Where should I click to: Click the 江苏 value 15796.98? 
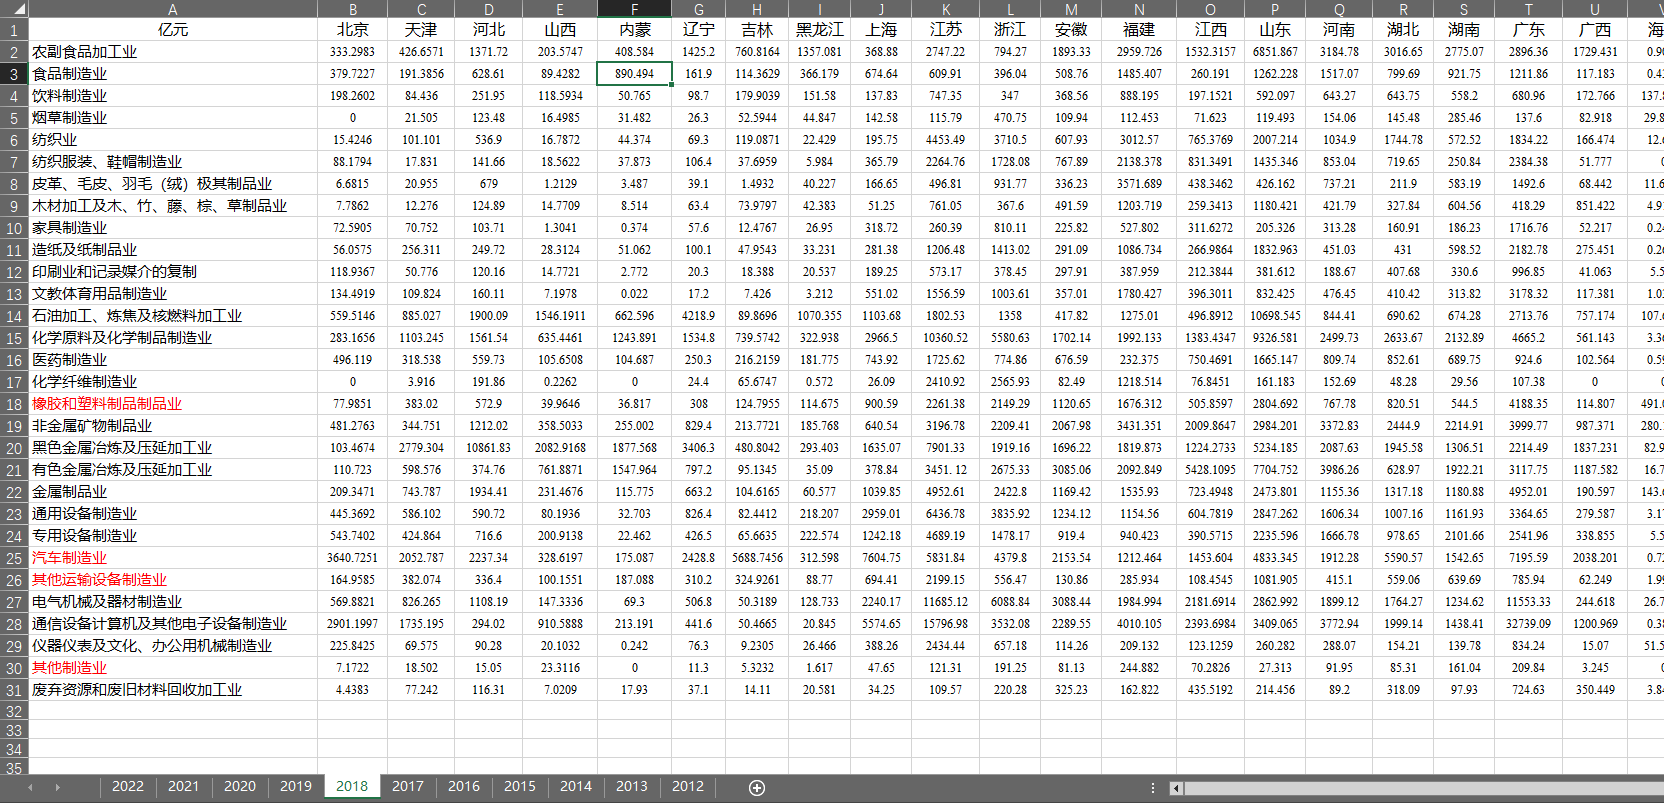946,624
